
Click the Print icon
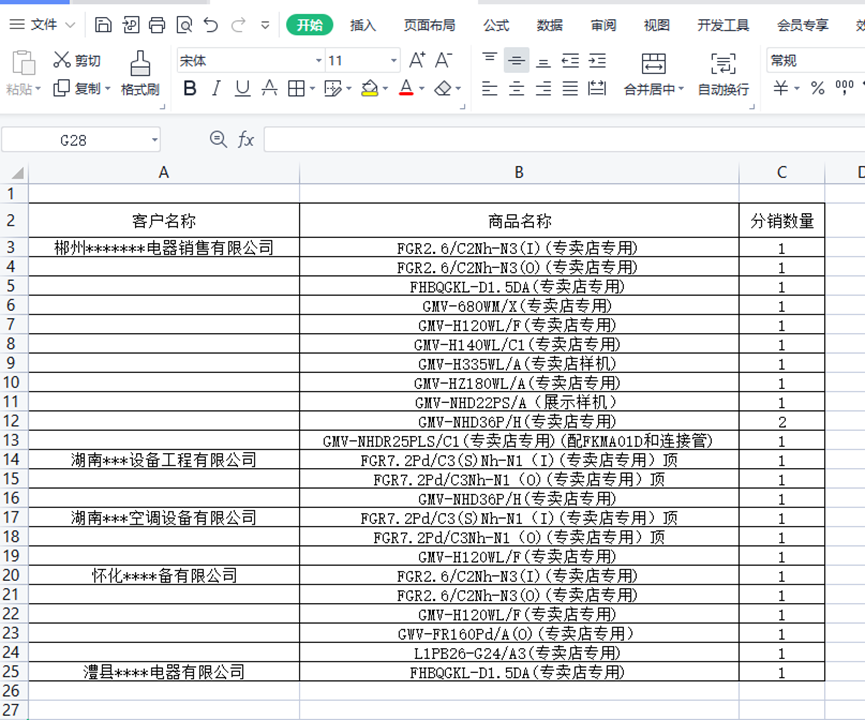(157, 25)
